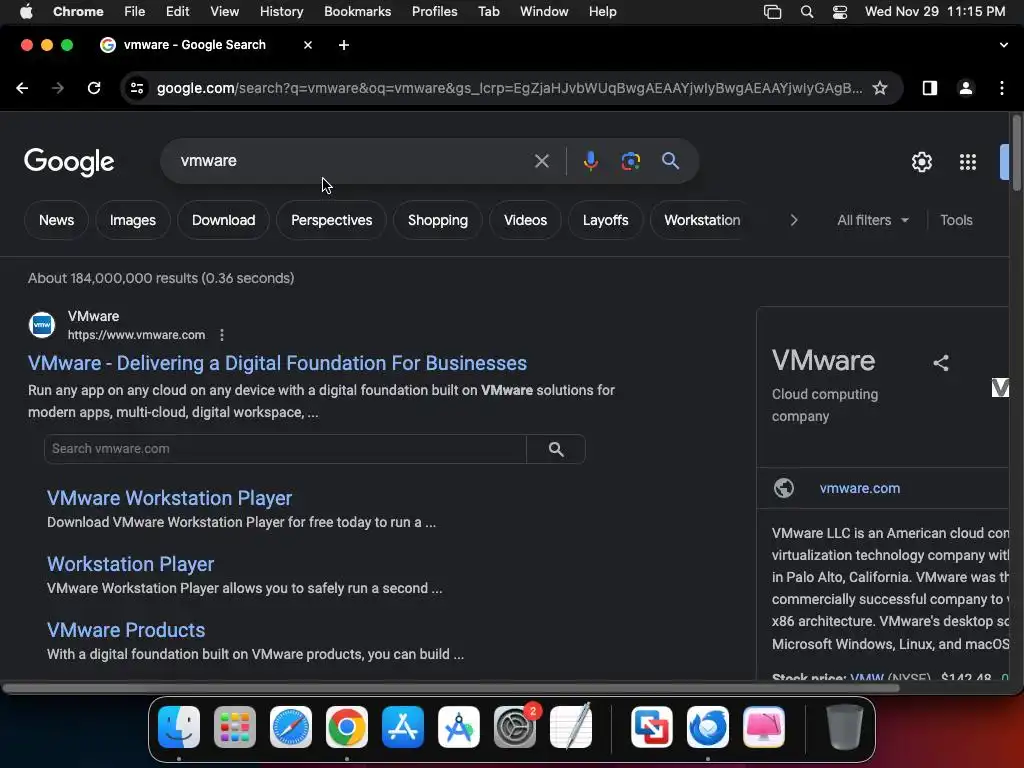Screen dimensions: 1024x768
Task: Reload the current page
Action: 94,88
